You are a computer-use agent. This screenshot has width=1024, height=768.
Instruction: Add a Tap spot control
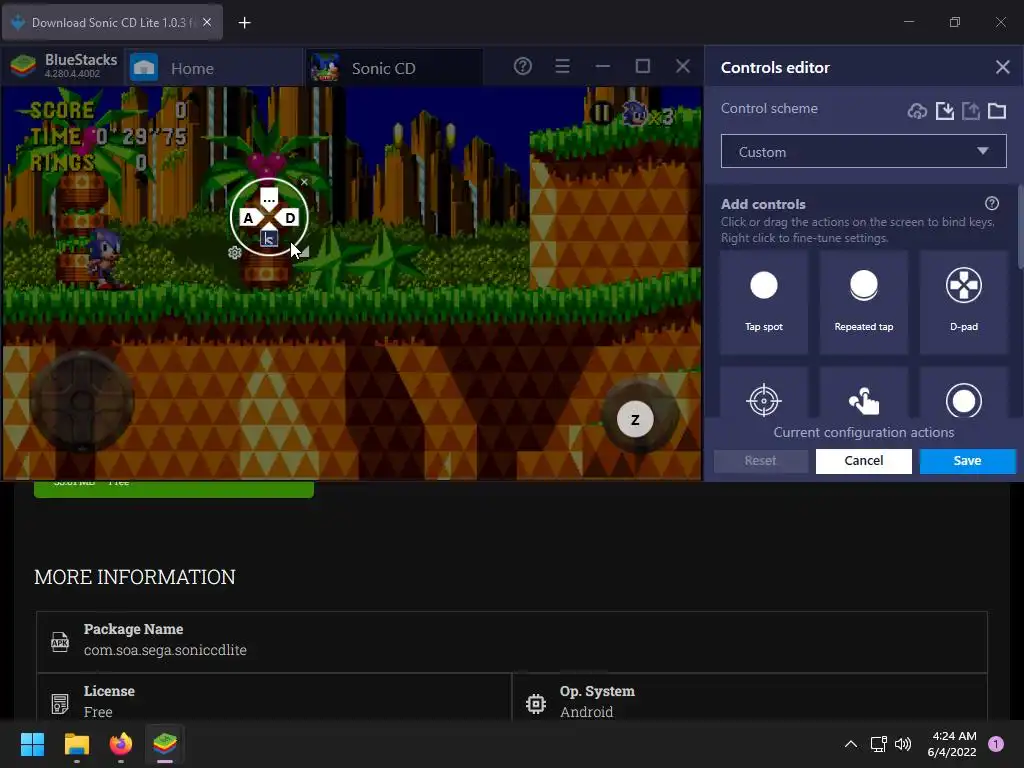763,302
